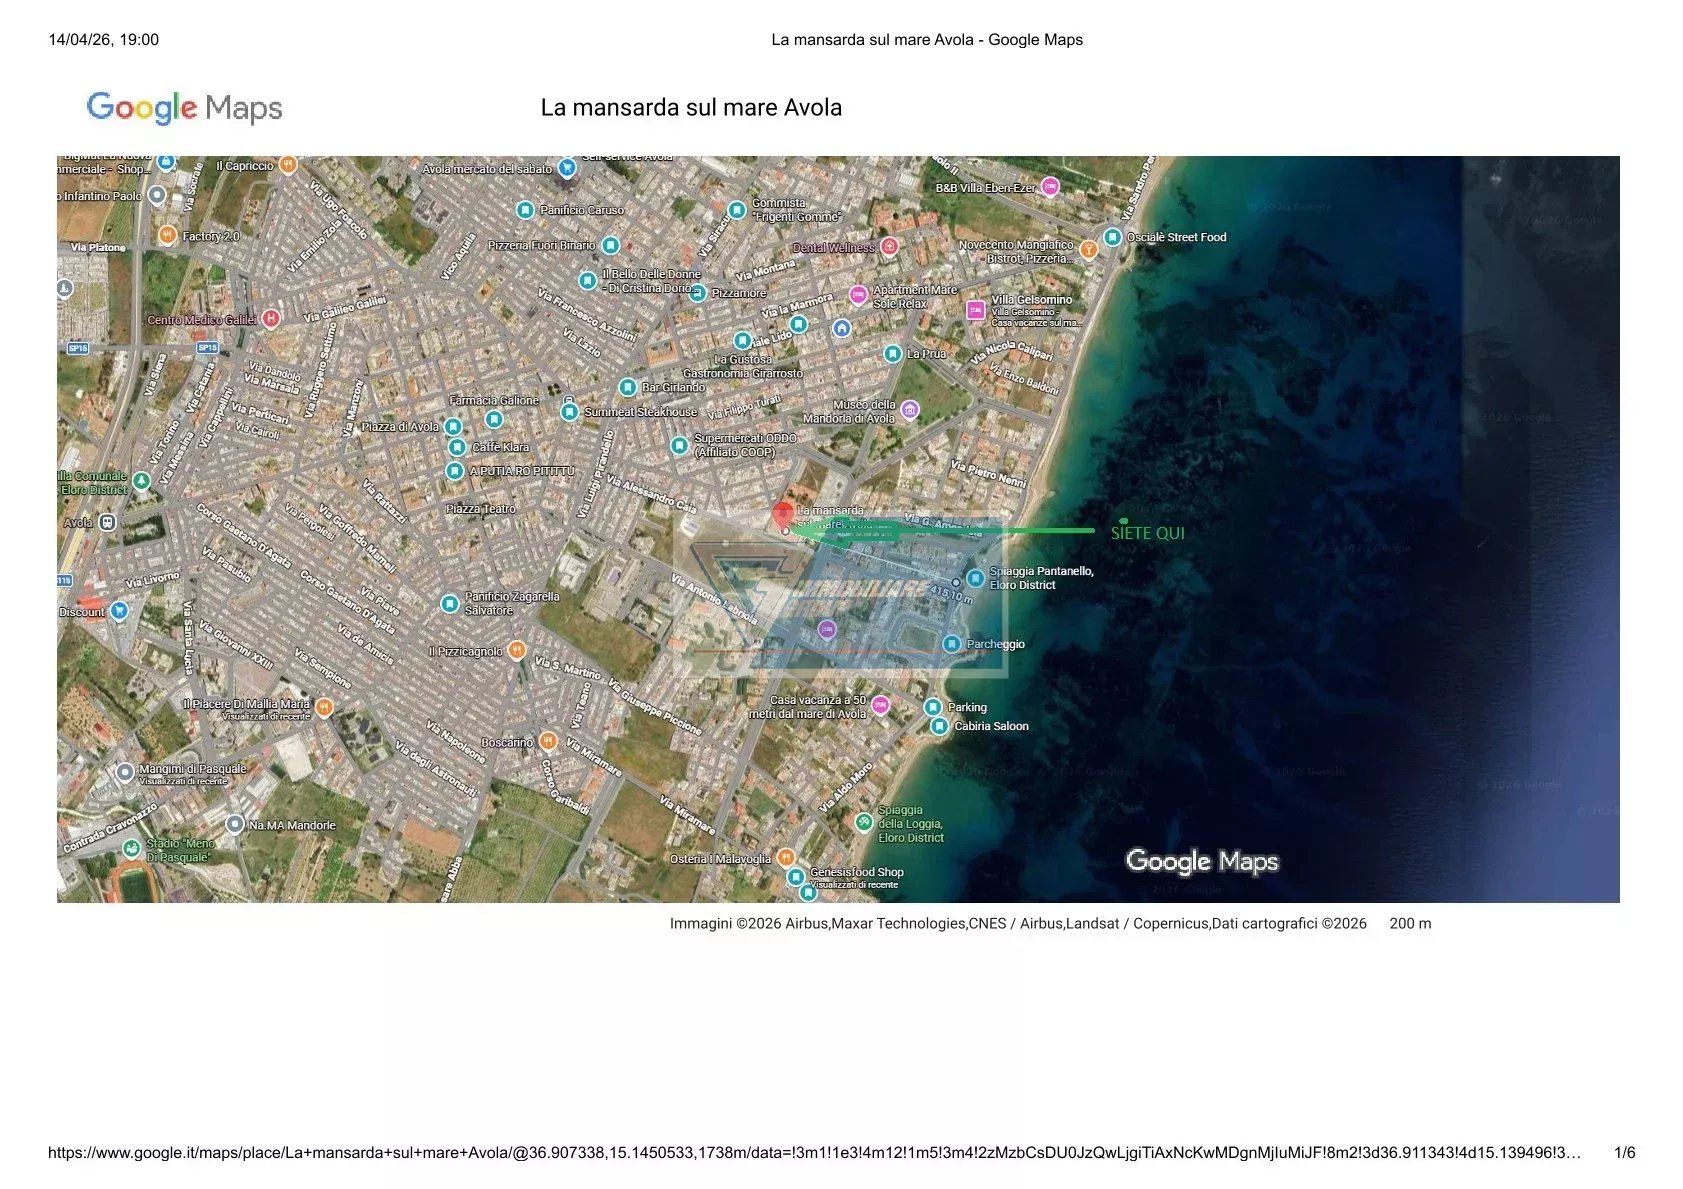1683x1189 pixels.
Task: Click the green SIETE QUI label
Action: (x=1147, y=533)
